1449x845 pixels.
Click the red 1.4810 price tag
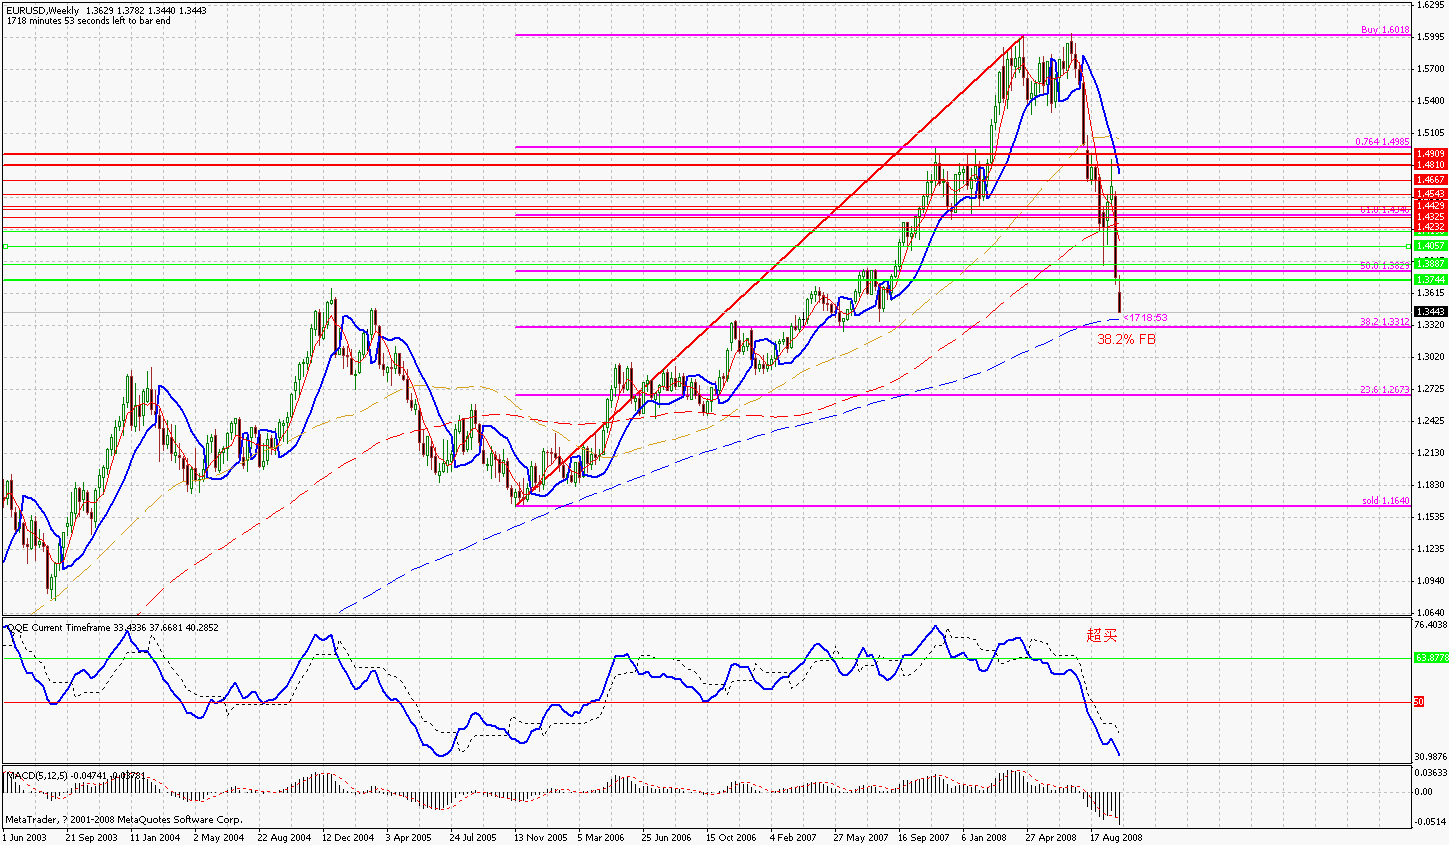1429,165
